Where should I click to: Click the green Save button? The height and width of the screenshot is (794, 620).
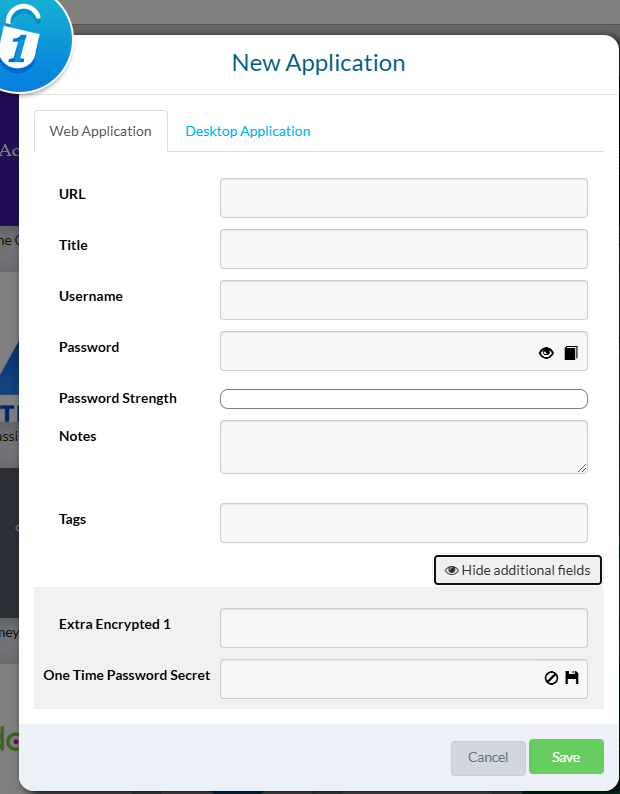(566, 757)
